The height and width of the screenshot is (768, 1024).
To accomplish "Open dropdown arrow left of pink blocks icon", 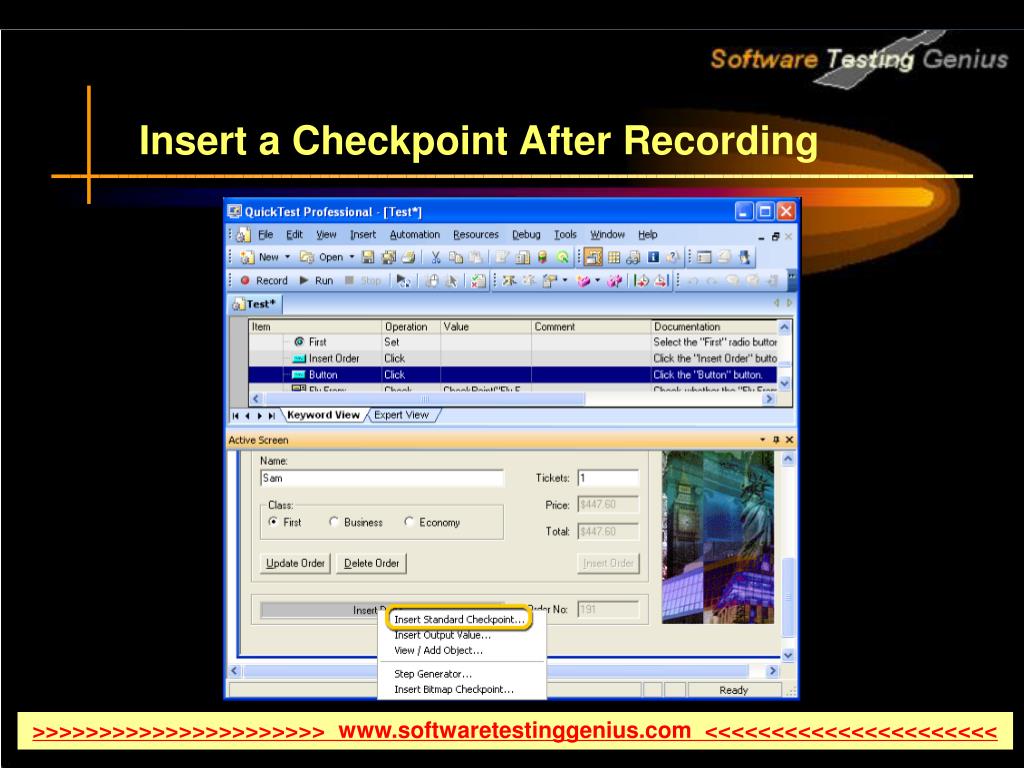I will point(565,281).
